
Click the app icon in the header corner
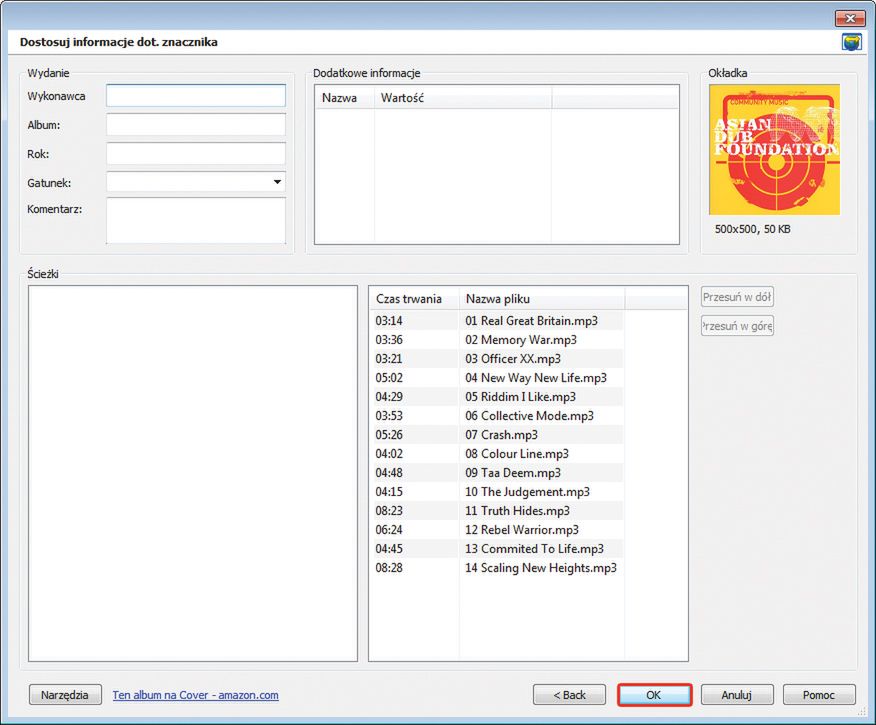[851, 42]
